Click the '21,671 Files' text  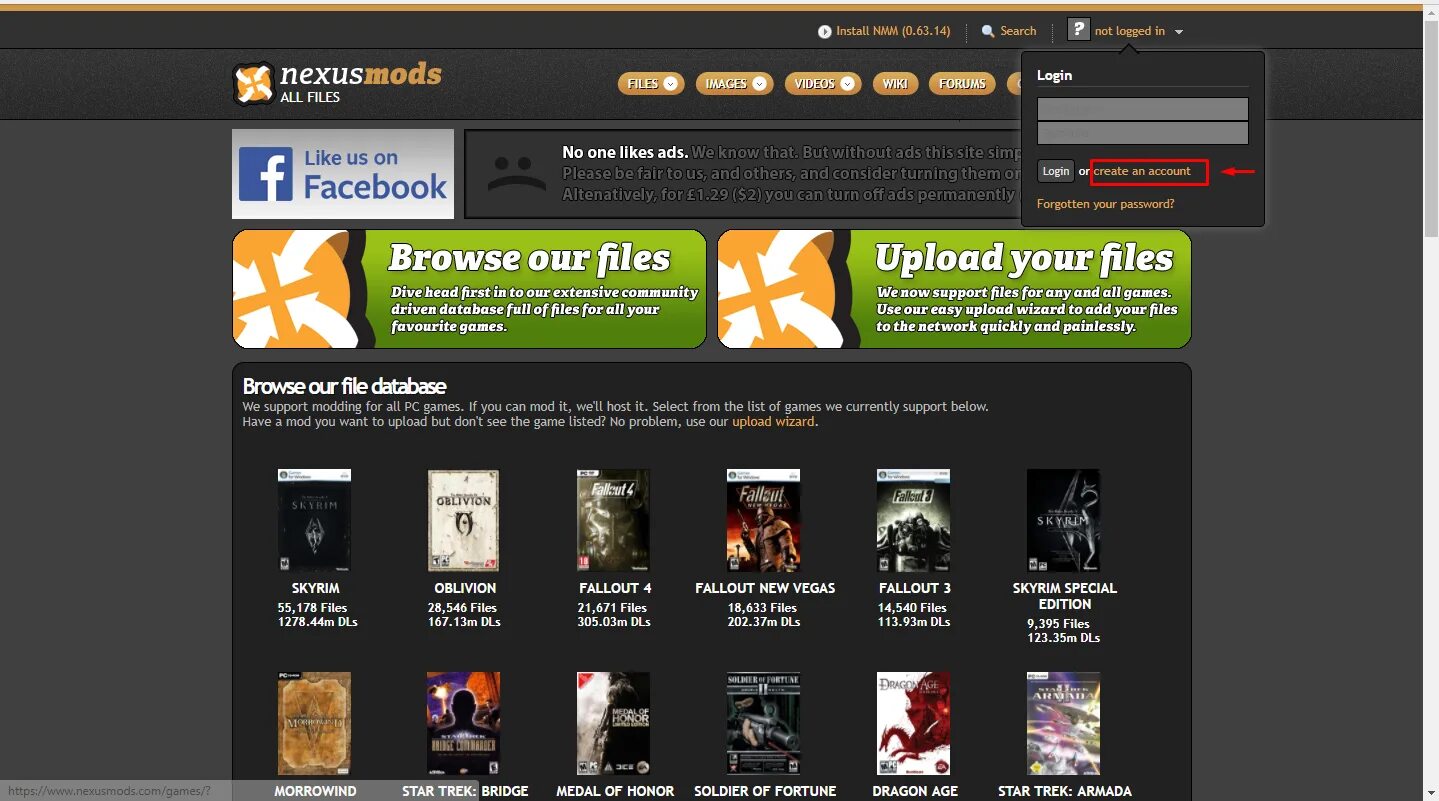[x=612, y=608]
